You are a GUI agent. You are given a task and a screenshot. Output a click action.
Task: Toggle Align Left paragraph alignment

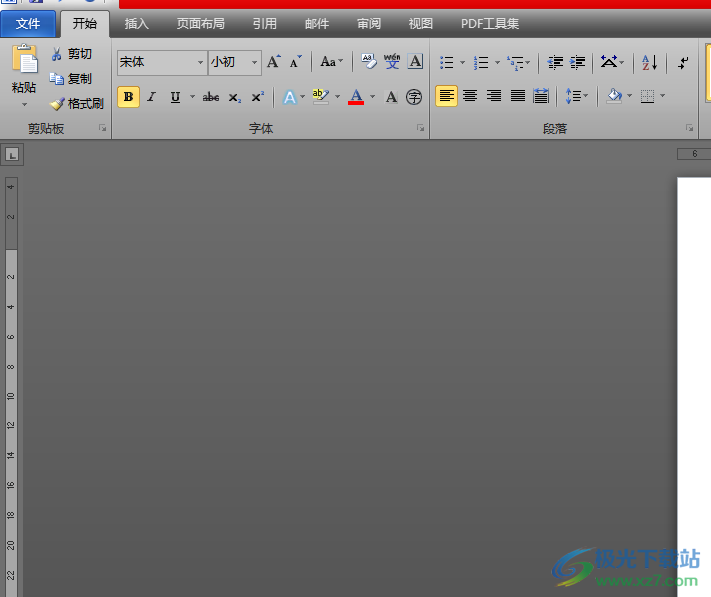pos(447,96)
